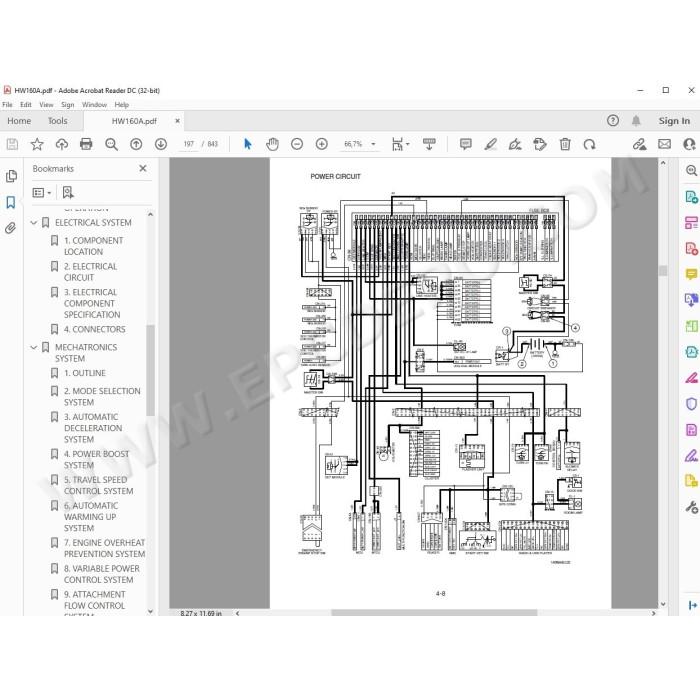The height and width of the screenshot is (700, 700).
Task: Open More Tools wrench icon
Action: (x=691, y=508)
